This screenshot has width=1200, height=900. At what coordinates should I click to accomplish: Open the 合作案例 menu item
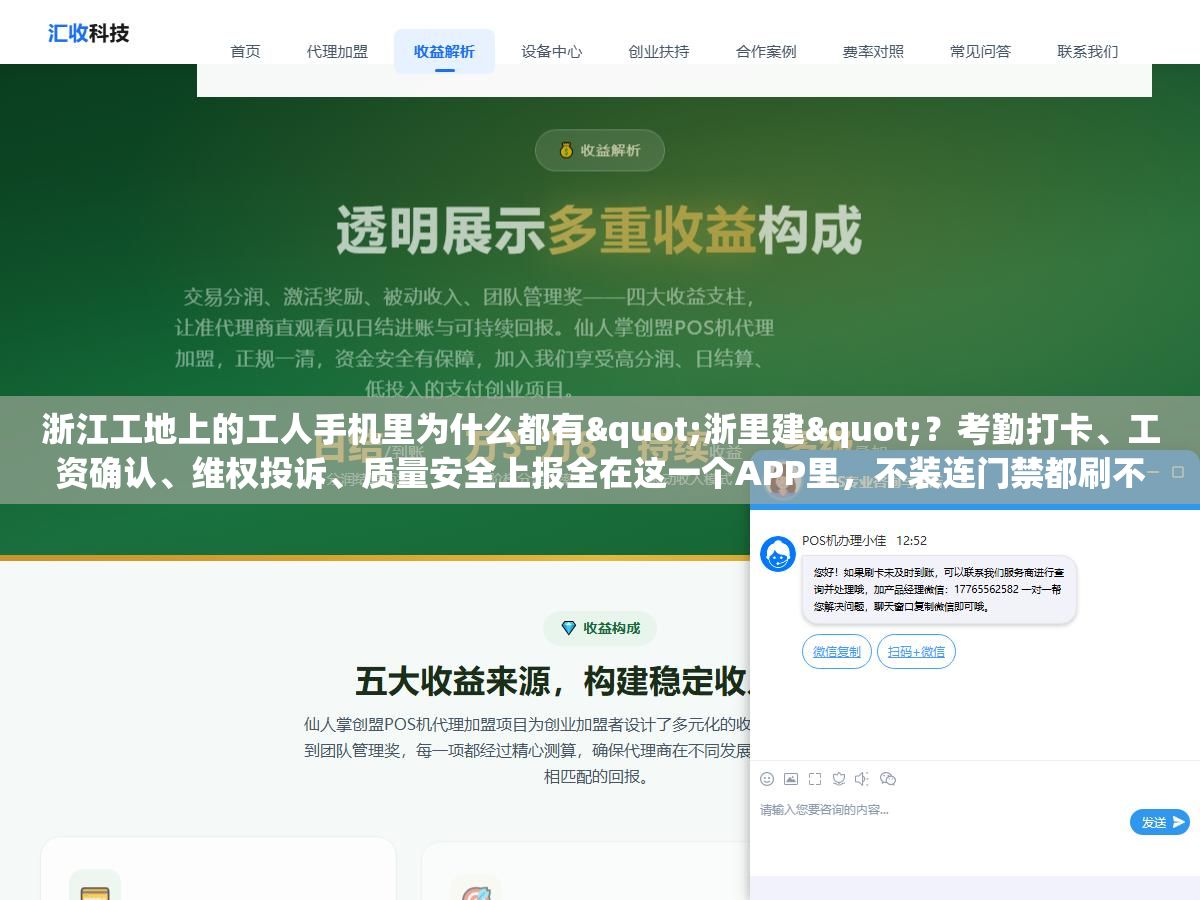(x=766, y=51)
